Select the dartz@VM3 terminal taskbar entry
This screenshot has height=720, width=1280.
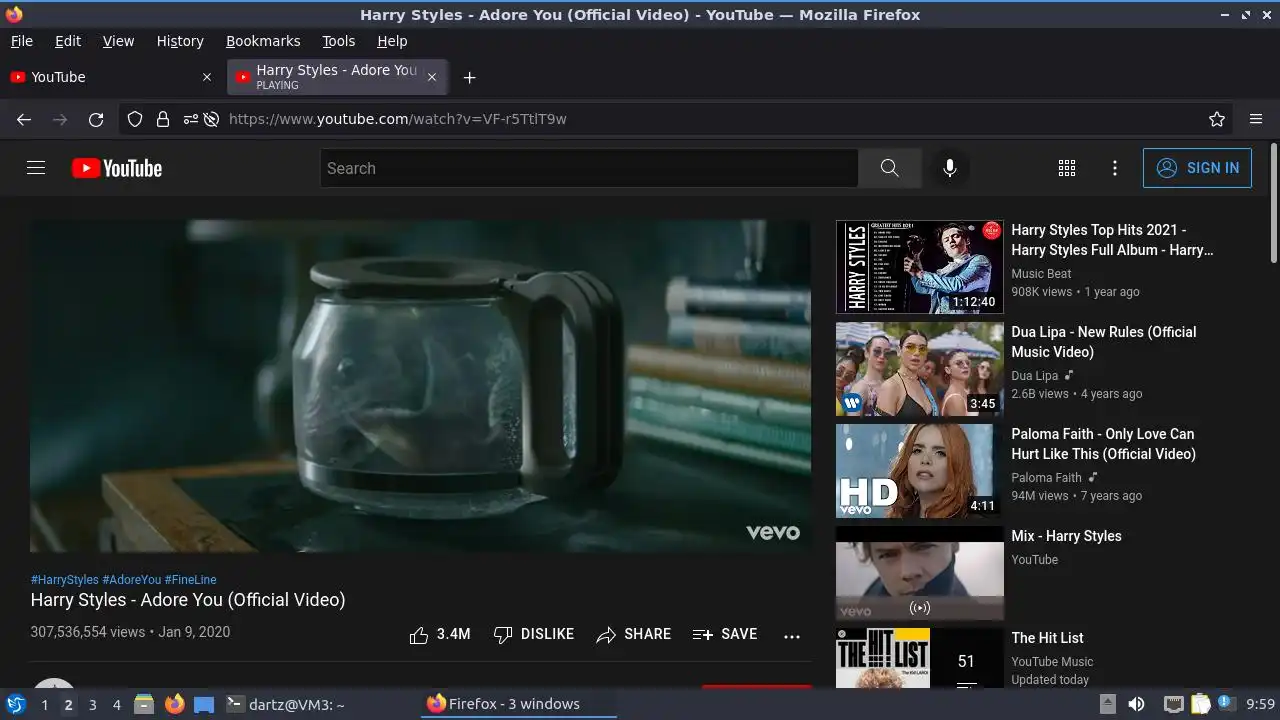pos(285,704)
